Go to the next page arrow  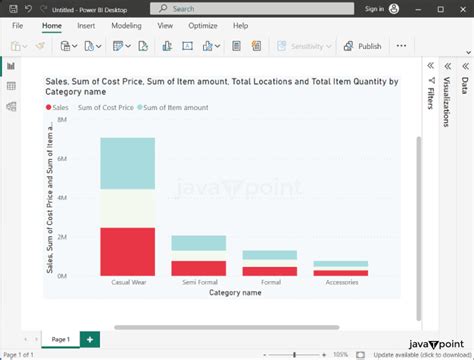click(36, 339)
